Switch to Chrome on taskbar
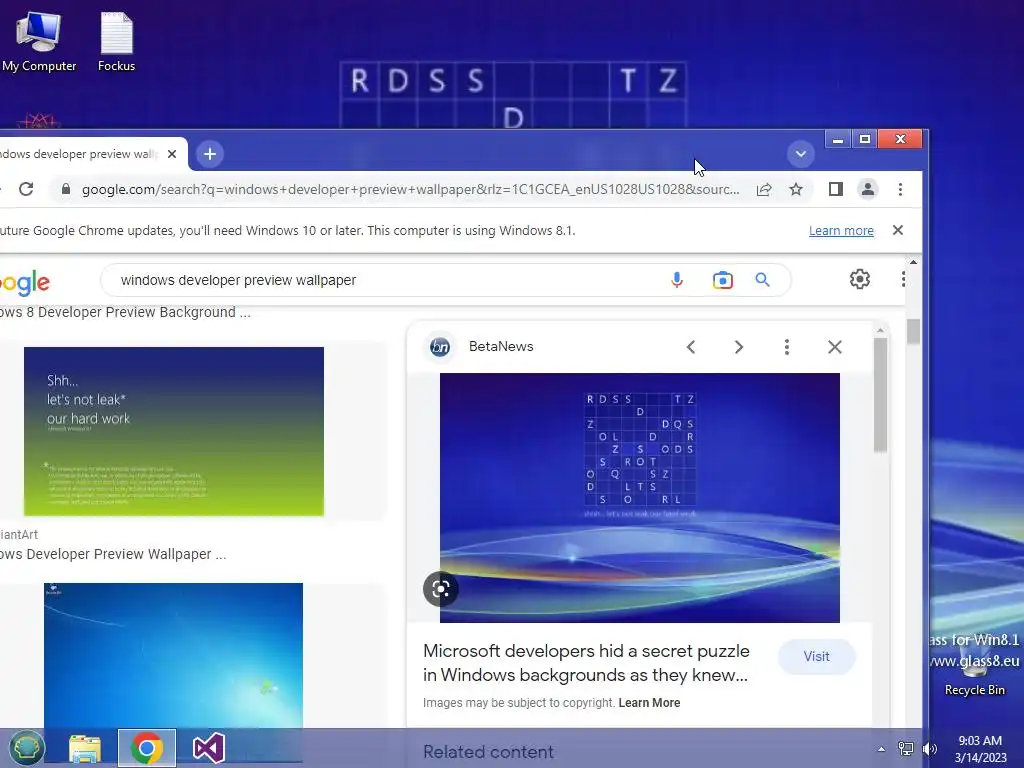 [147, 748]
